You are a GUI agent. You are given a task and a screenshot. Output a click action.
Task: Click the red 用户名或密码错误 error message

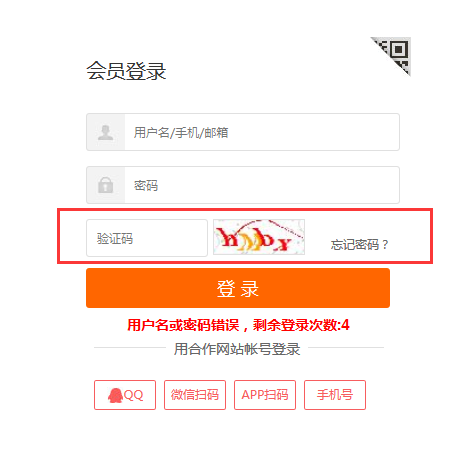[x=183, y=325]
